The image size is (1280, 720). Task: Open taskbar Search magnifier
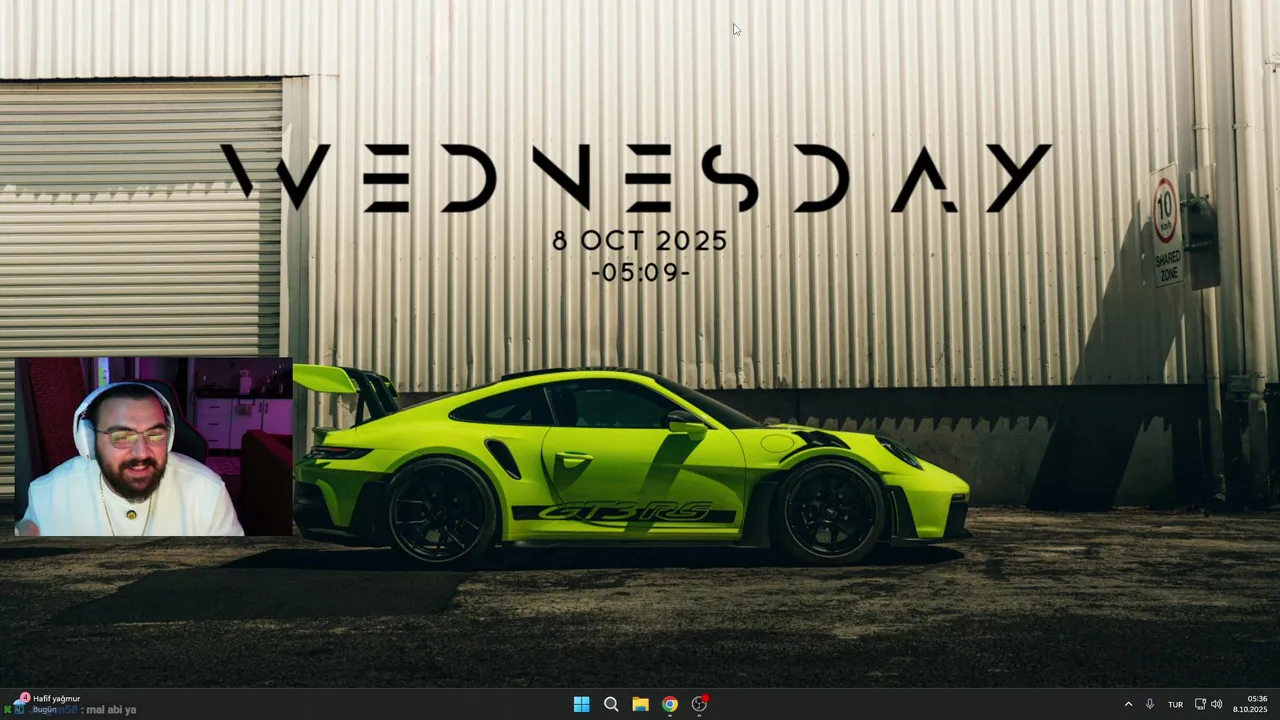pyautogui.click(x=611, y=704)
